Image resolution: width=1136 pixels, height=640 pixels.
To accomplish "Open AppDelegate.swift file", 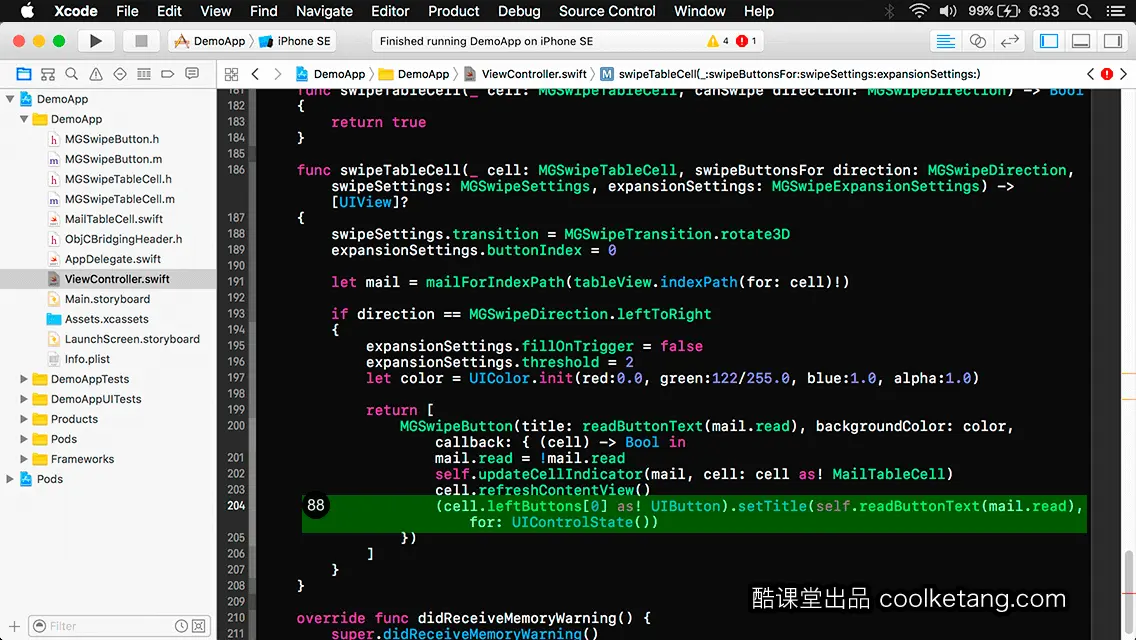I will click(x=112, y=259).
